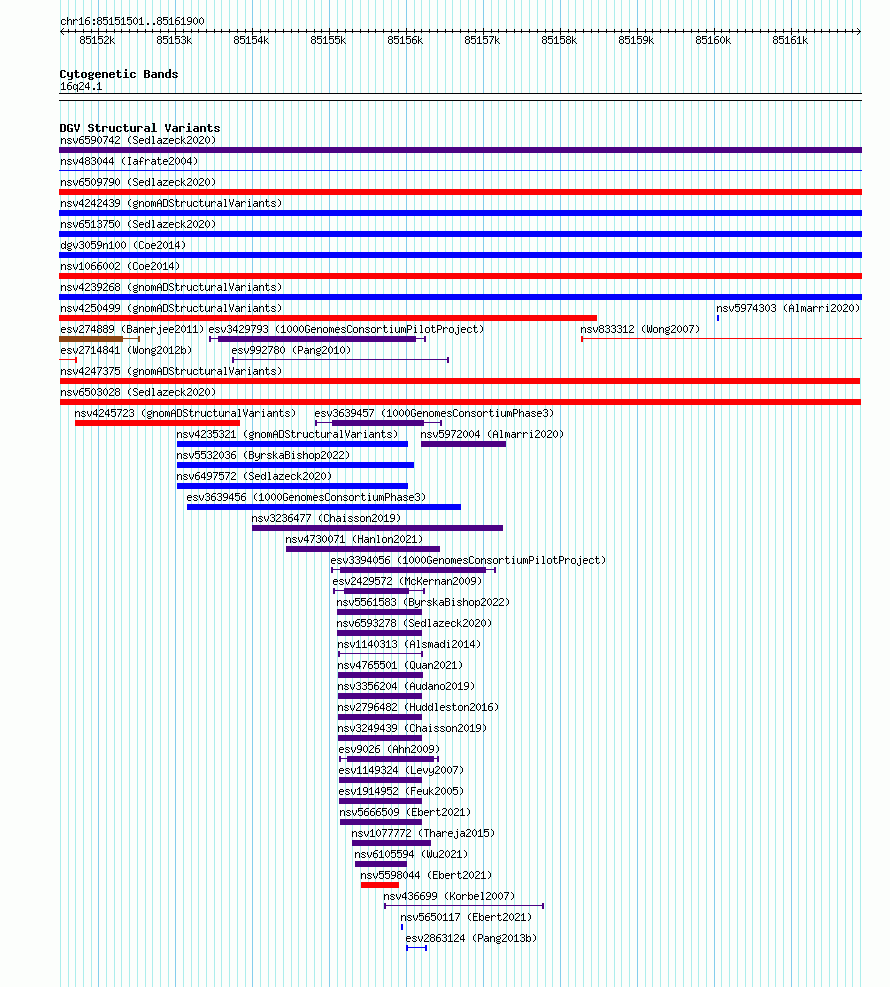
Task: Open esv2714841 (Wong2012b) label
Action: pyautogui.click(x=126, y=350)
